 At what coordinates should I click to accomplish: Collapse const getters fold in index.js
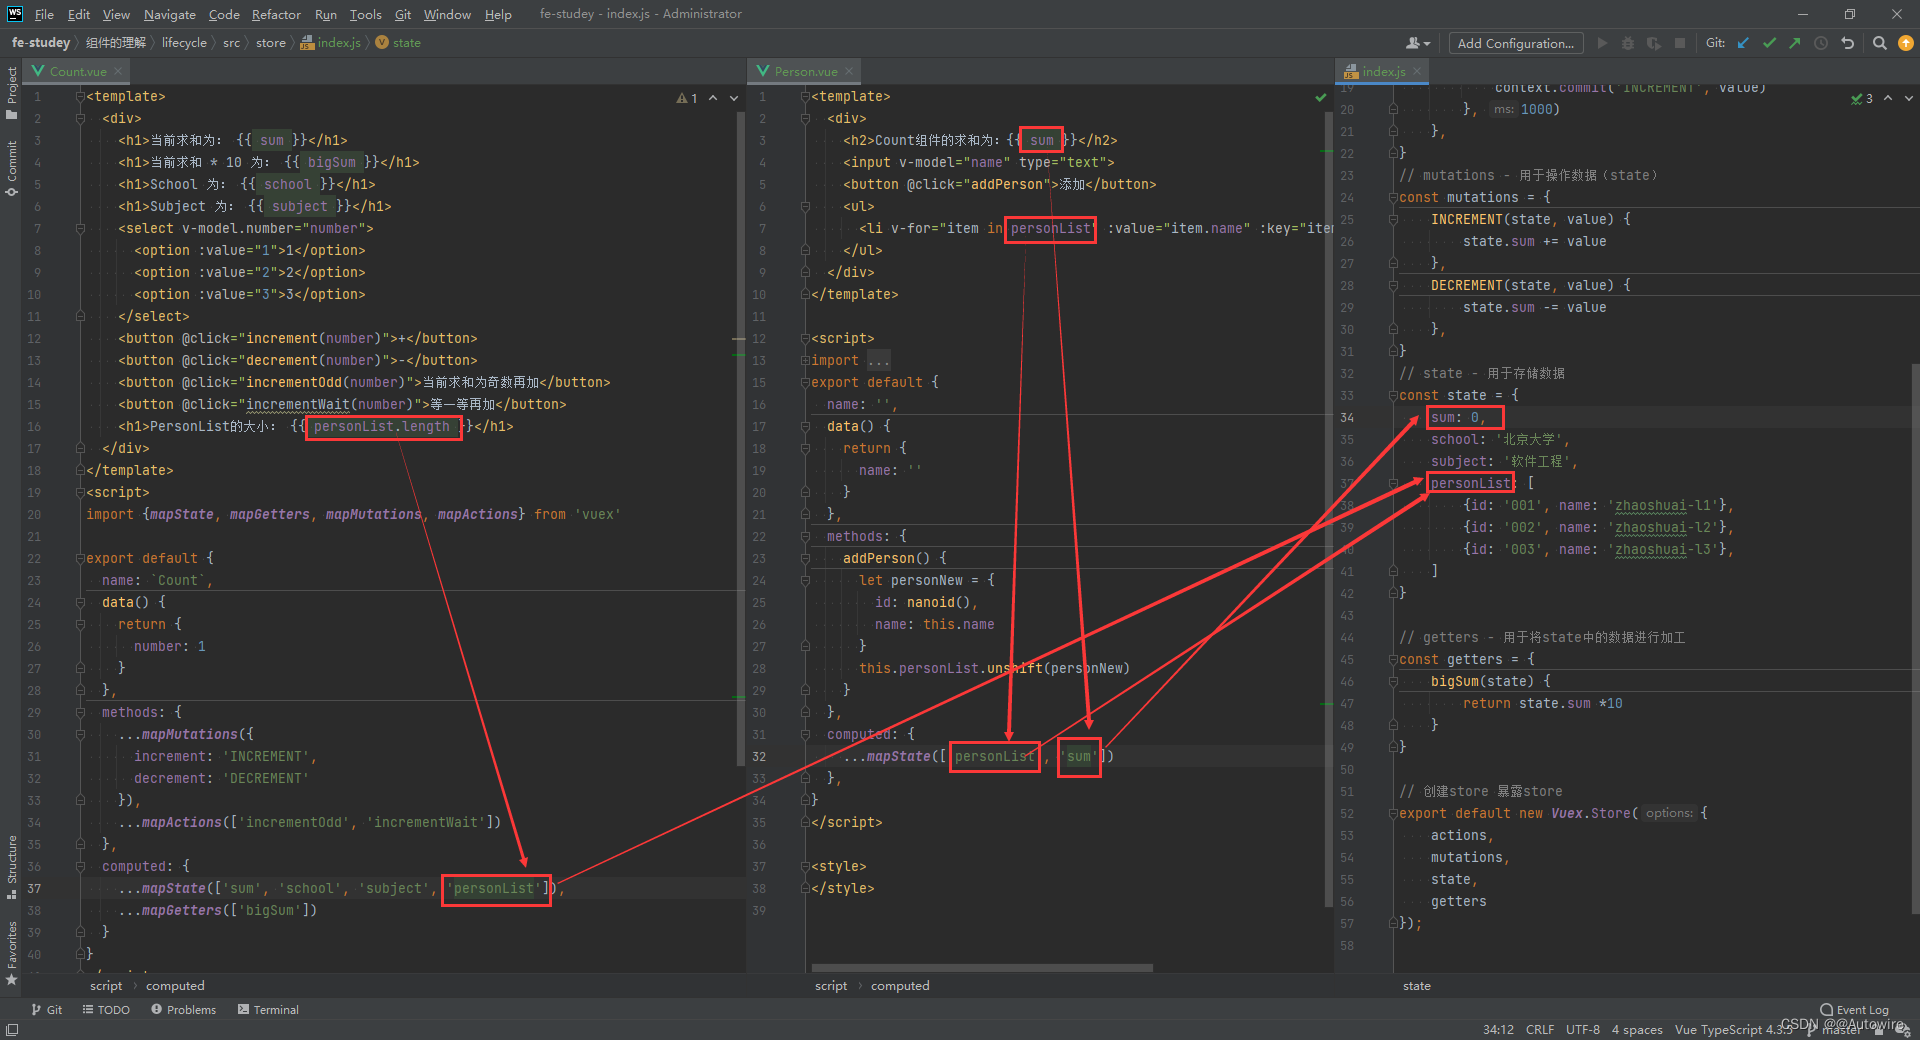point(1393,659)
